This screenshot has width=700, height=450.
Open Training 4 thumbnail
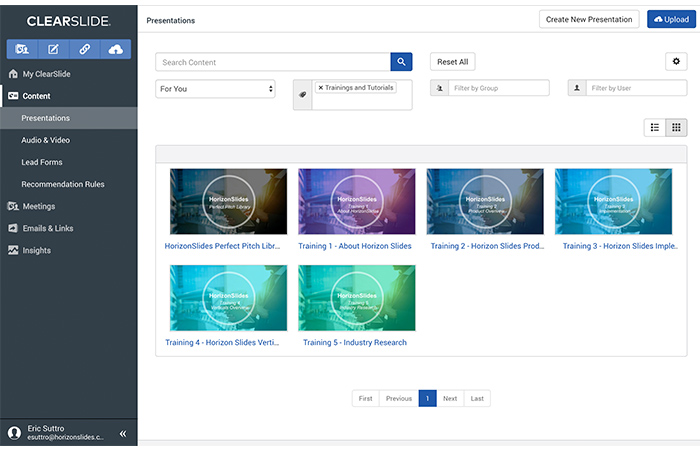[x=229, y=298]
